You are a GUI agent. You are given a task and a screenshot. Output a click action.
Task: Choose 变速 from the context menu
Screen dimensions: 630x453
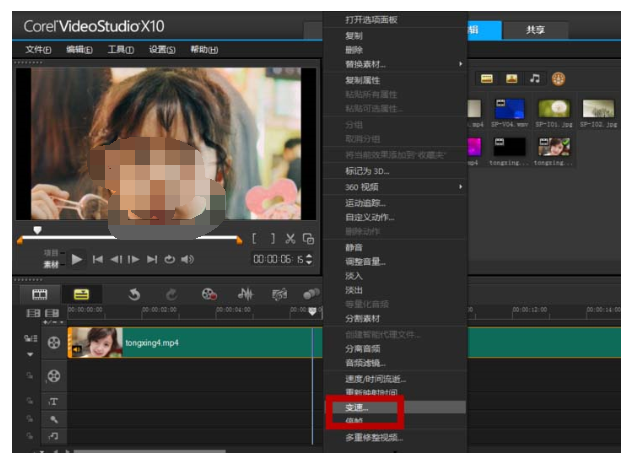(x=395, y=408)
